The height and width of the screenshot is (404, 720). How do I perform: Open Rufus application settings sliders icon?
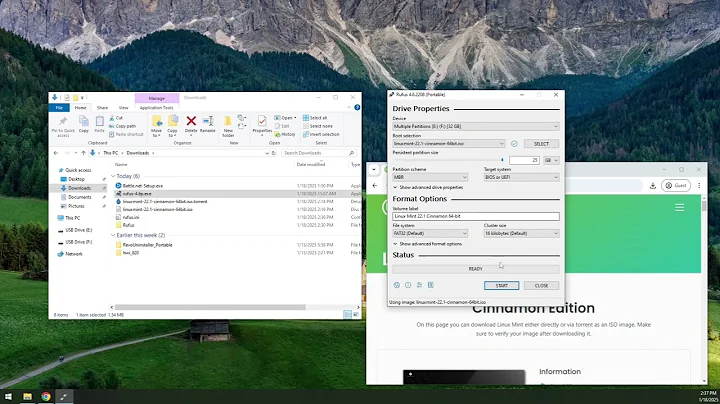tap(419, 285)
